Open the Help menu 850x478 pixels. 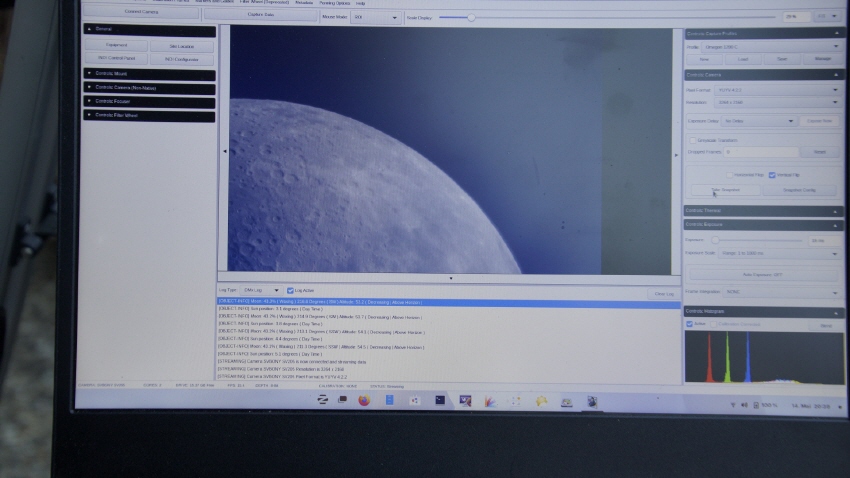click(x=360, y=3)
